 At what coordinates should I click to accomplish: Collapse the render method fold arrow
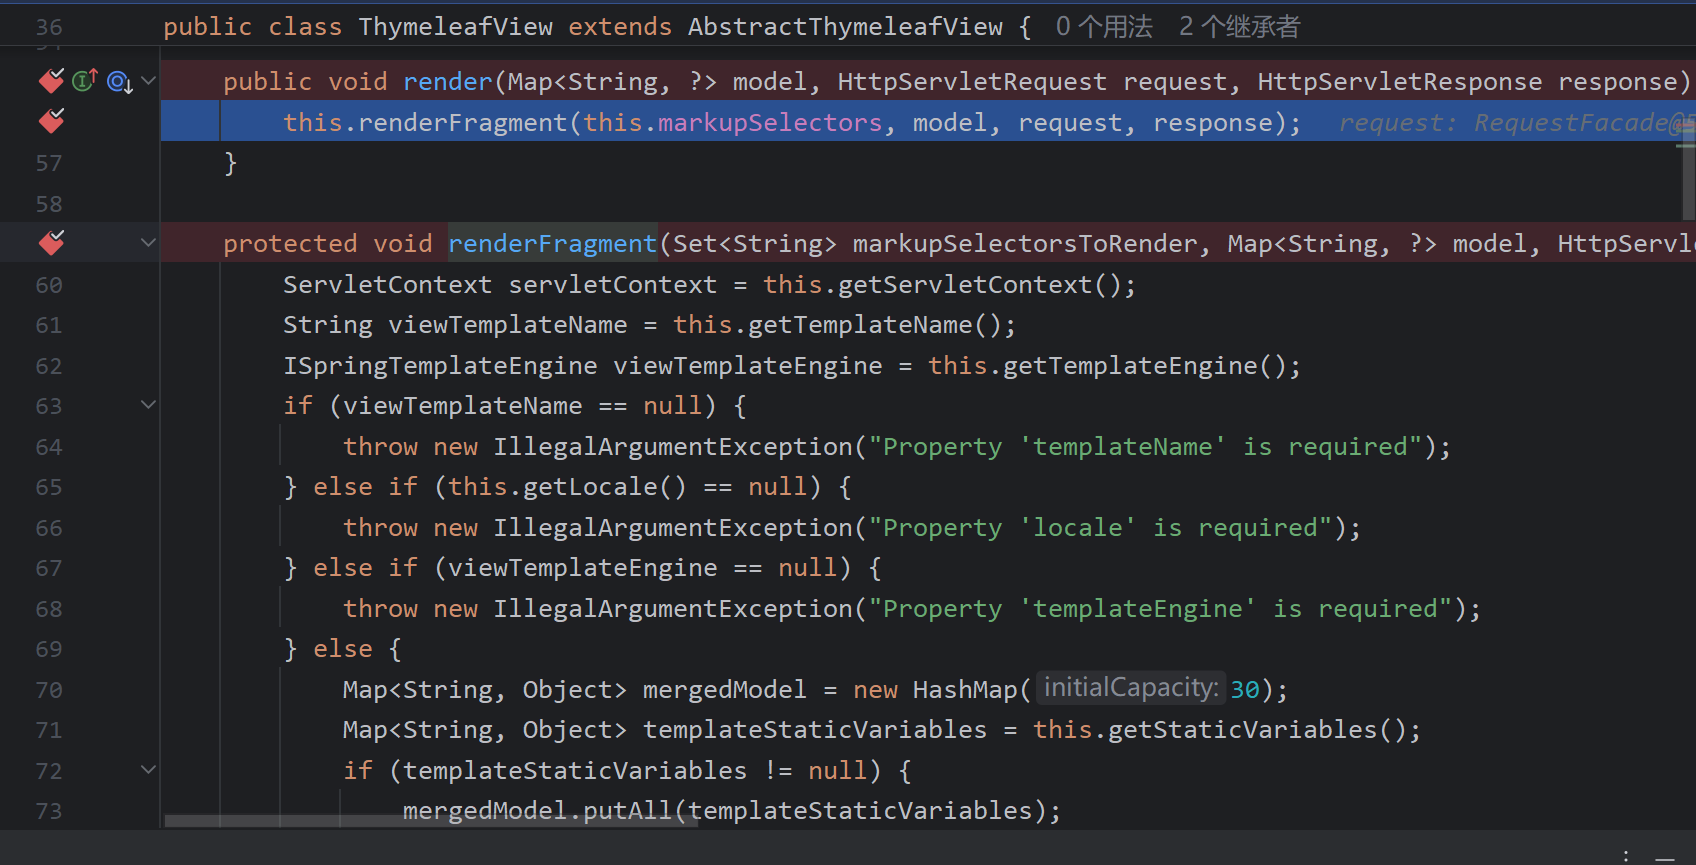click(x=148, y=80)
